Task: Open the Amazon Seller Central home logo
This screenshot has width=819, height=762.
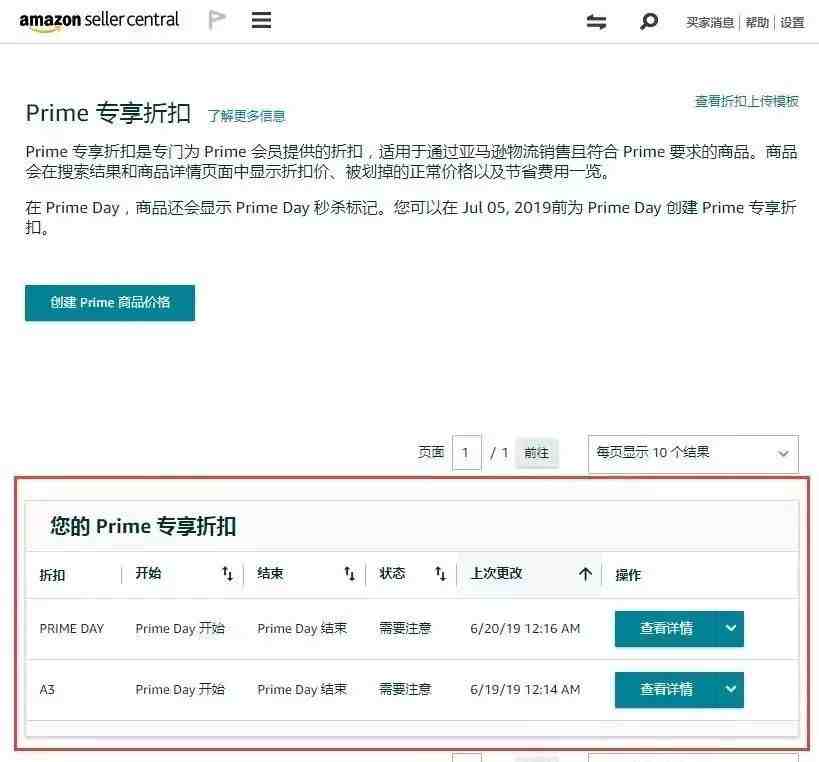Action: (99, 21)
